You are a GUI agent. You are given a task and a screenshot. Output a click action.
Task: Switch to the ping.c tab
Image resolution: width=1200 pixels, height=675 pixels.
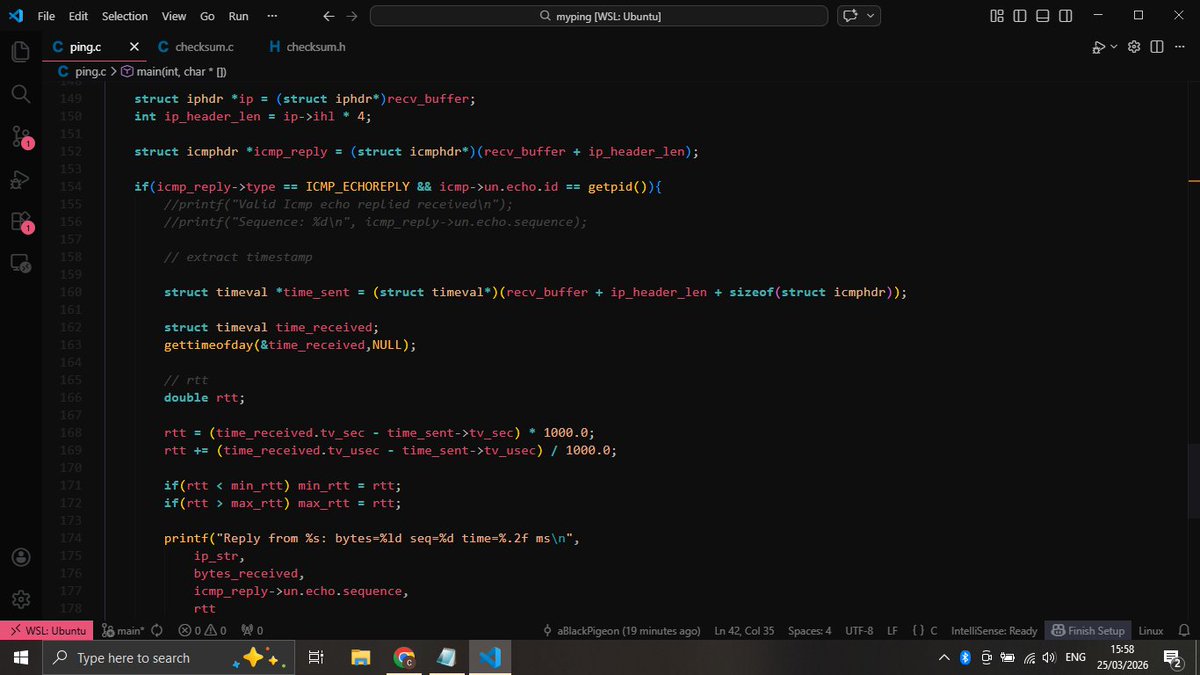click(x=84, y=47)
